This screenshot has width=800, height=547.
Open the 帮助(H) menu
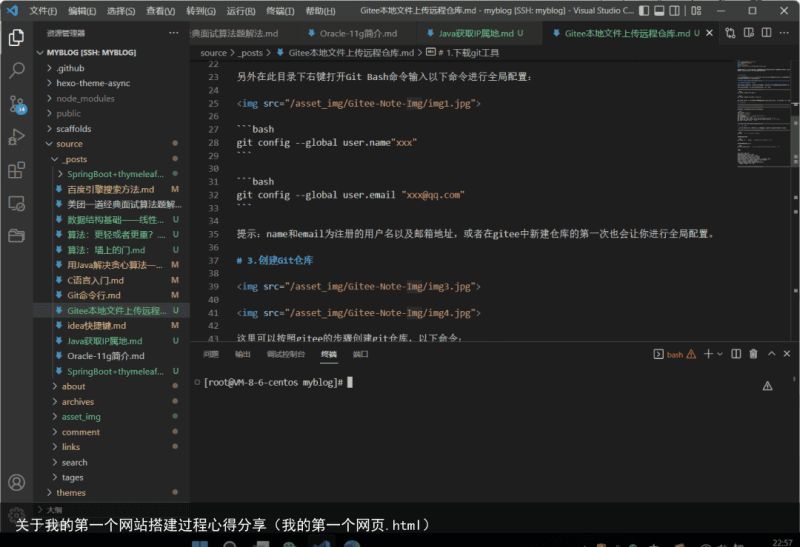[x=320, y=11]
